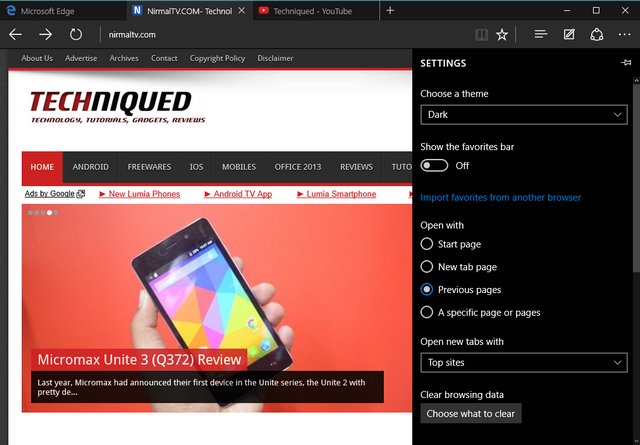Screen dimensions: 640x445
Task: Open the IOS navigation item
Action: (196, 167)
